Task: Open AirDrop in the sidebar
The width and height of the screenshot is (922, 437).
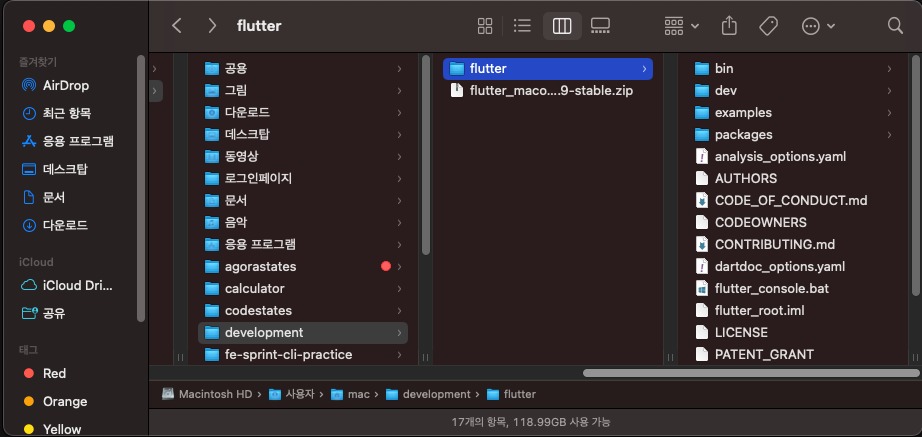Action: 65,85
